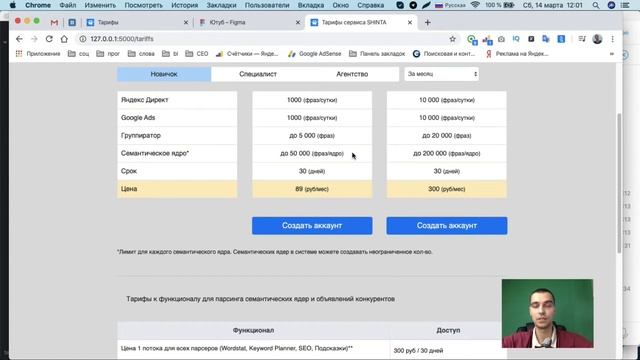Open Chrome three-dot menu

point(612,39)
